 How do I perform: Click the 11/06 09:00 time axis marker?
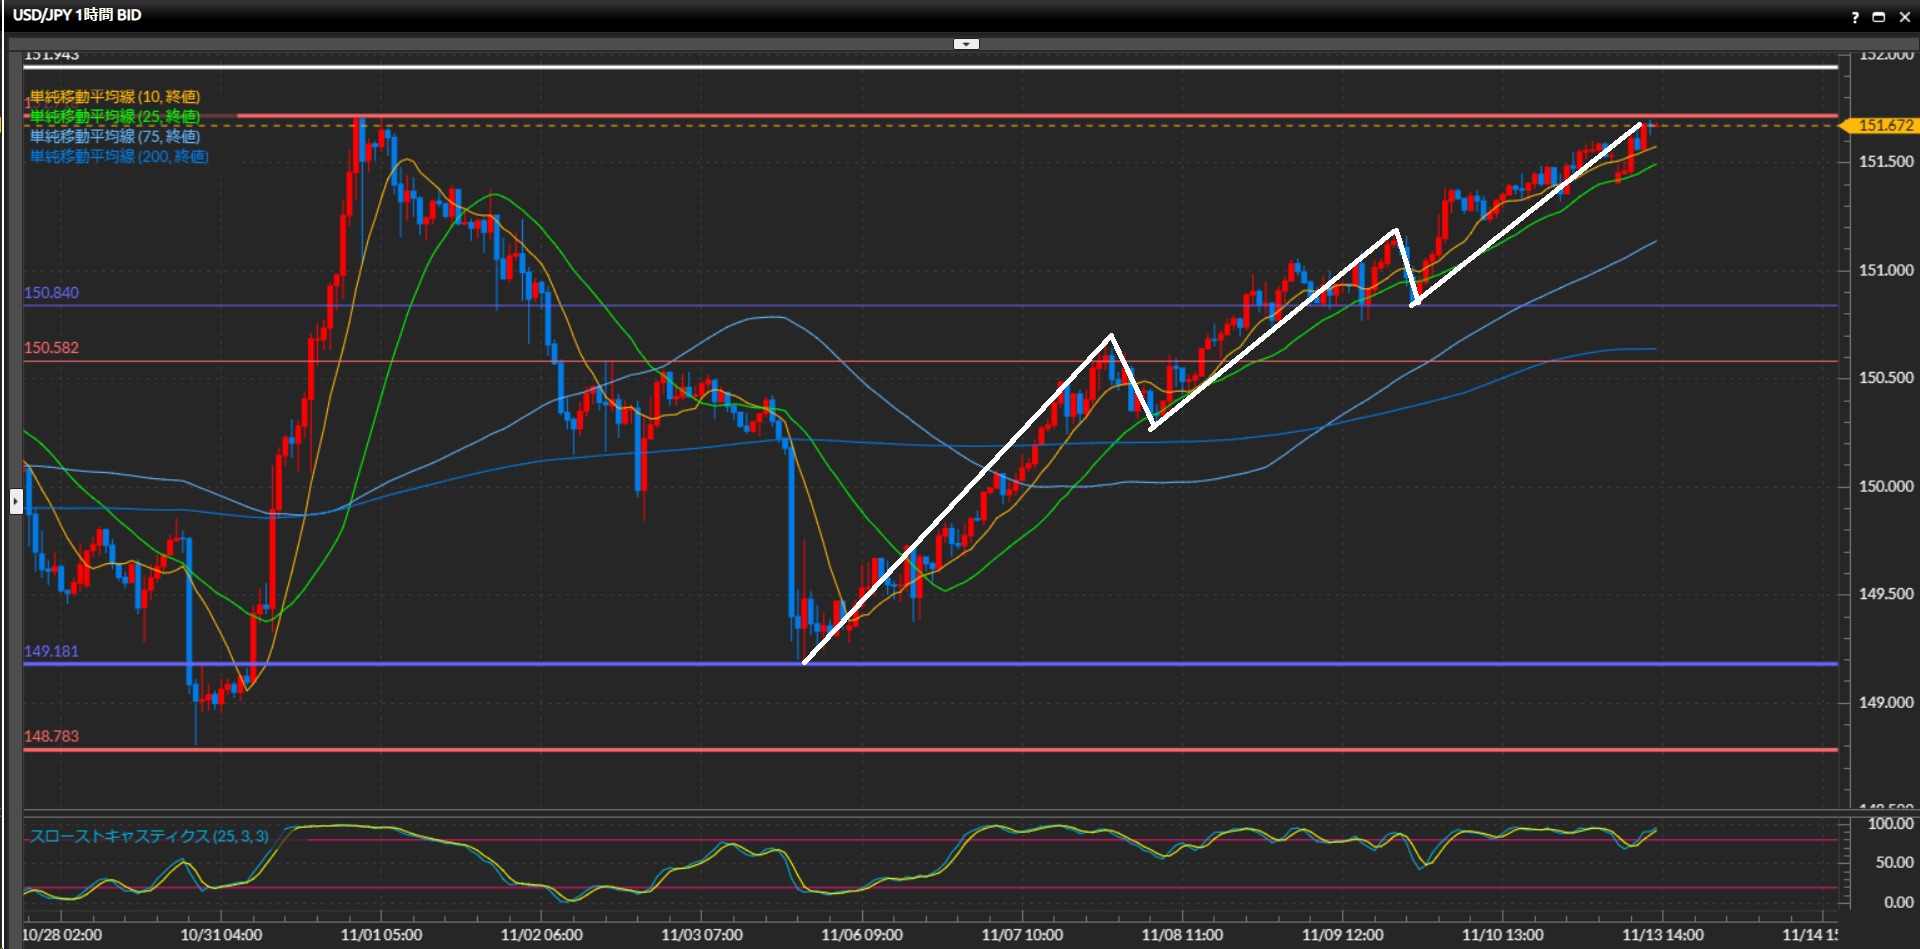click(861, 935)
